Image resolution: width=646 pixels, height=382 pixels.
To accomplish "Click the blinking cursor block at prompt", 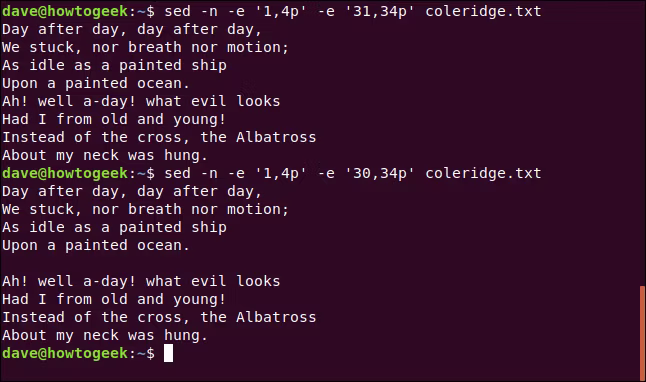I will [x=169, y=354].
